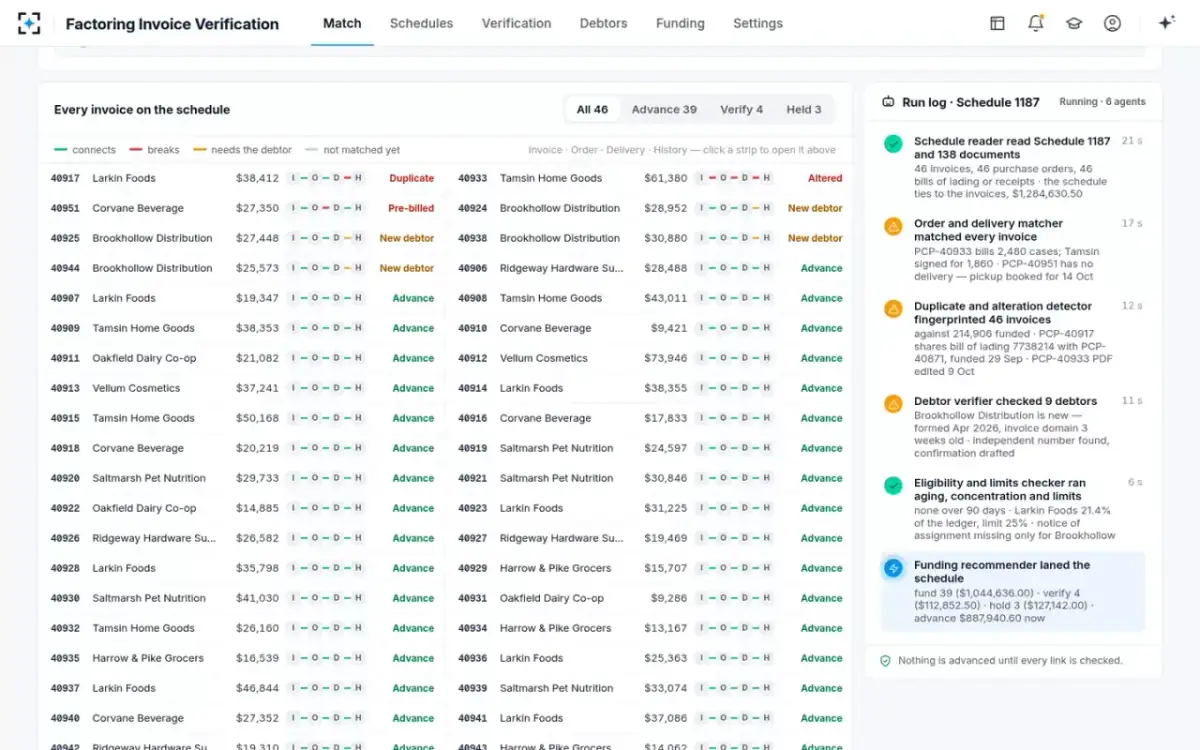This screenshot has width=1200, height=750.
Task: Filter by Verify 4
Action: (741, 110)
